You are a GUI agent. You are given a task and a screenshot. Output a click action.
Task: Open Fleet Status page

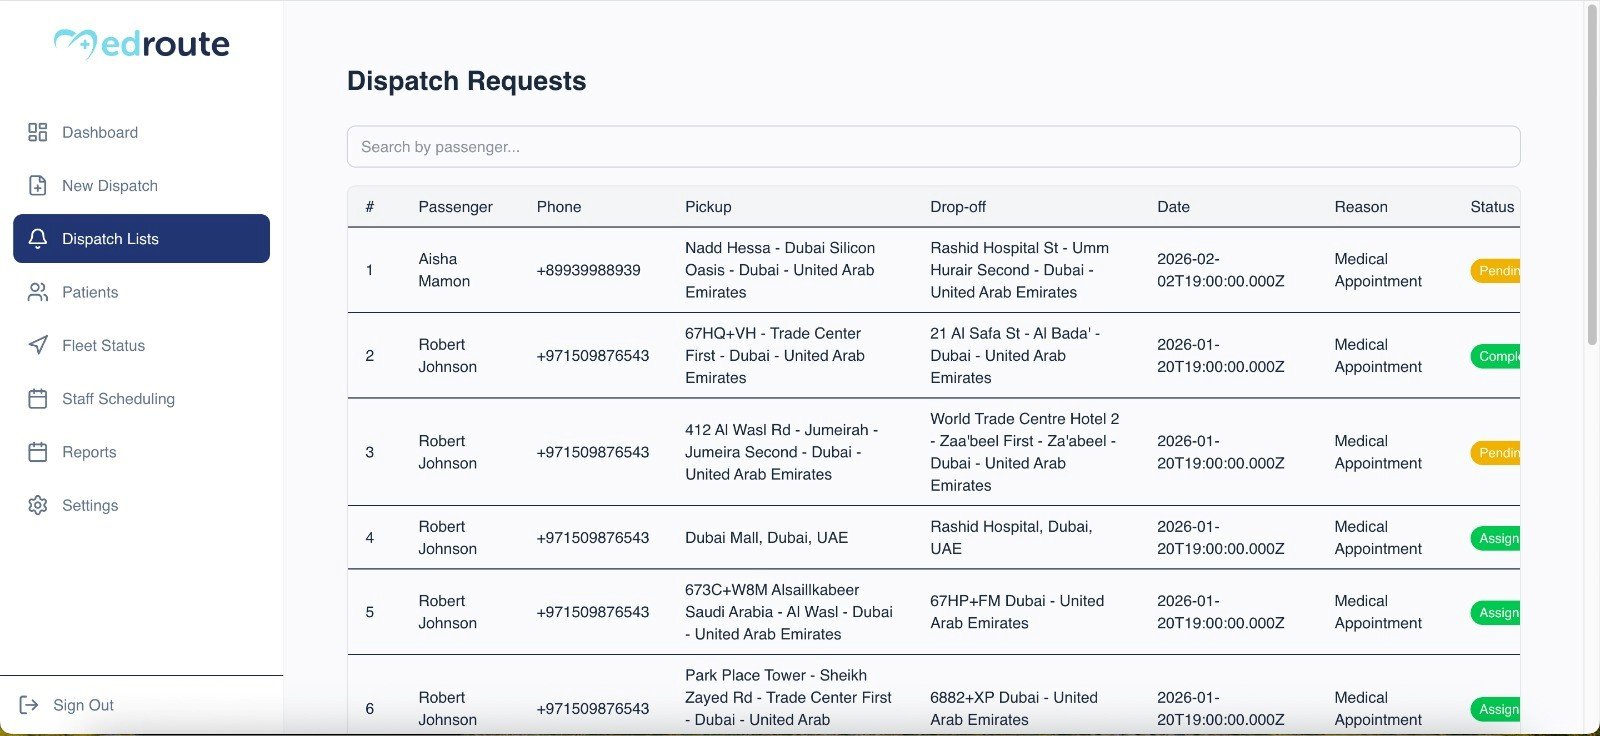141,345
